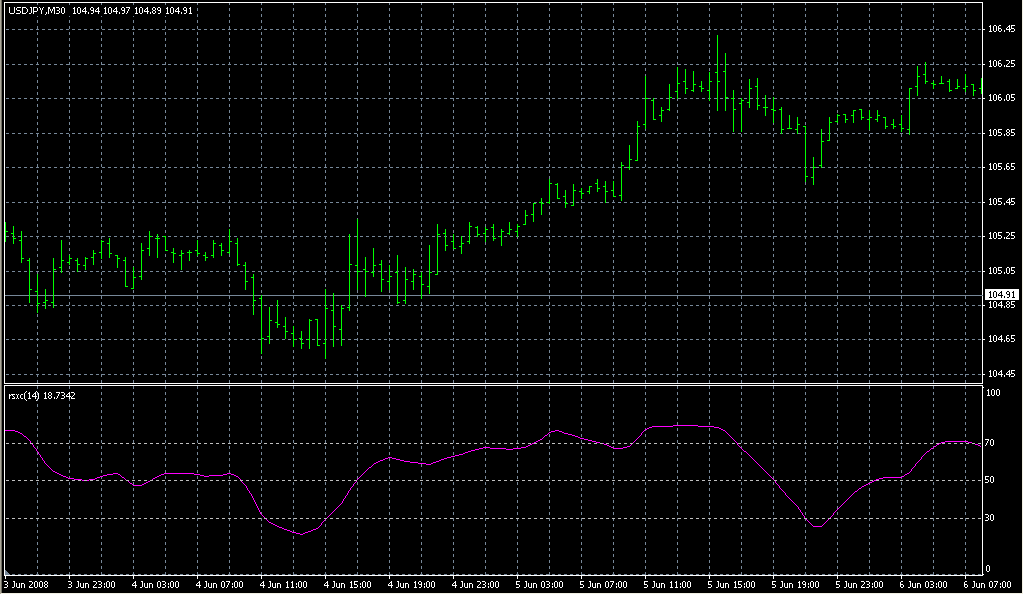
Task: Click the 0 level on indicator scale
Action: 989,568
